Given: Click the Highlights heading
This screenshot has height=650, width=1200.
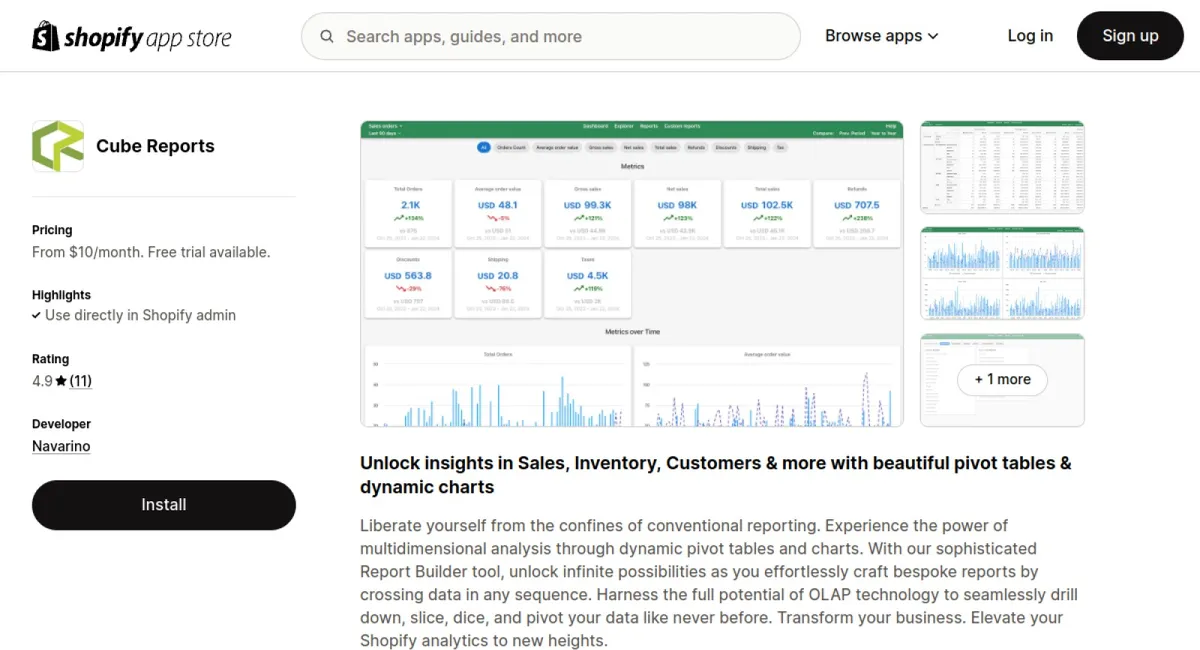Looking at the screenshot, I should 61,295.
